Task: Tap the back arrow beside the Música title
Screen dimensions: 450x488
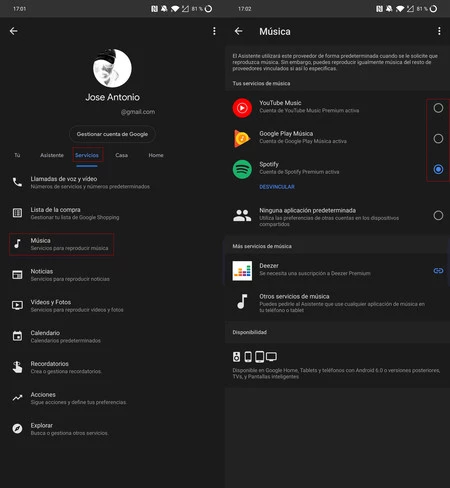Action: click(239, 31)
